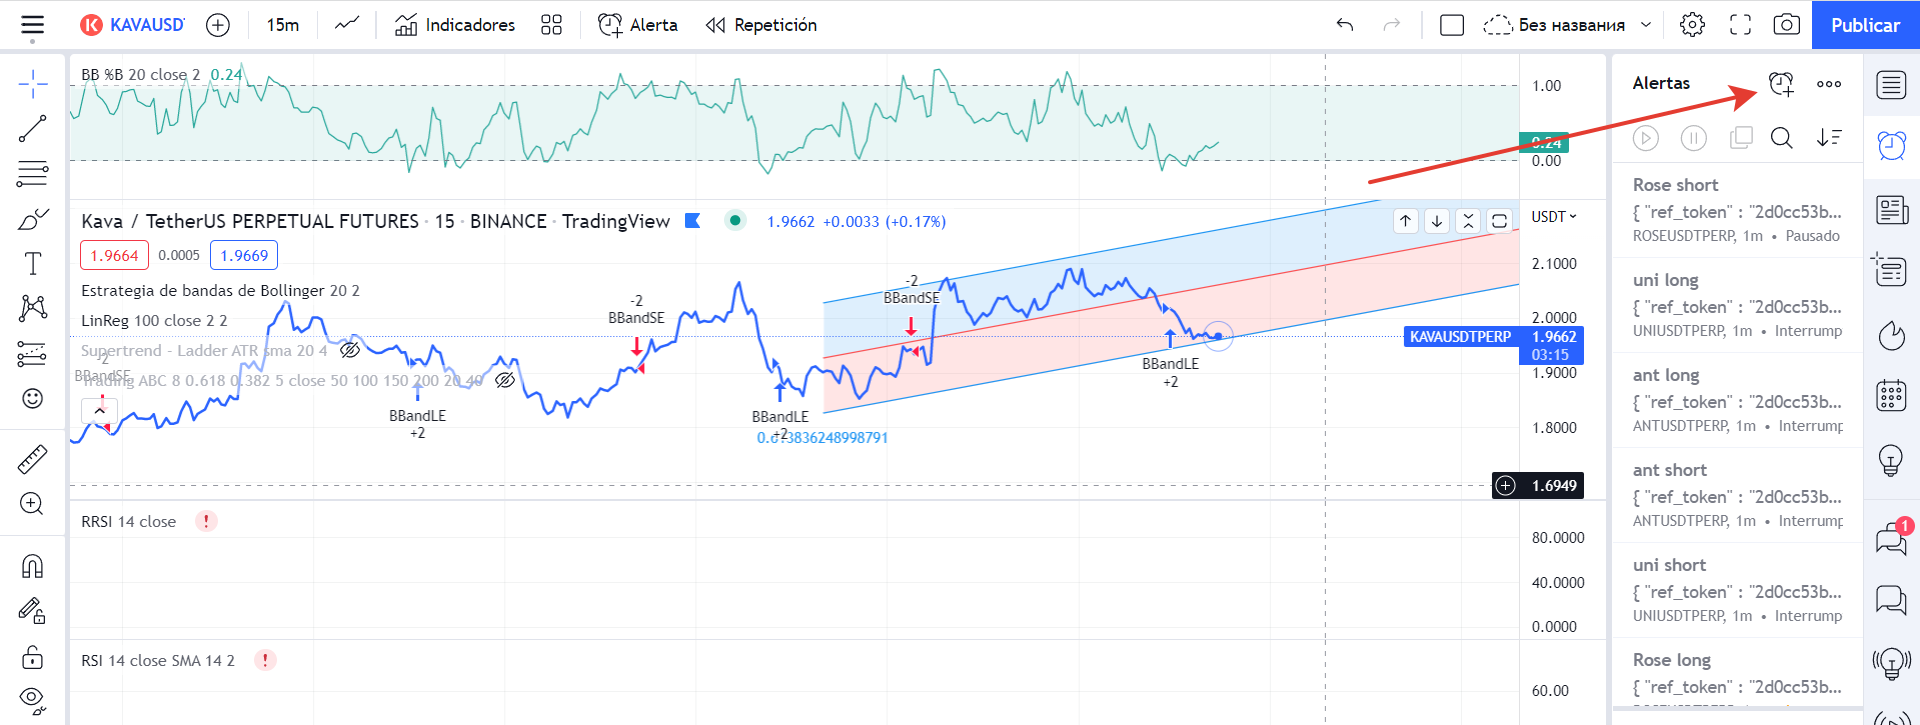Open the emoji icons tool
This screenshot has height=725, width=1920.
tap(33, 399)
